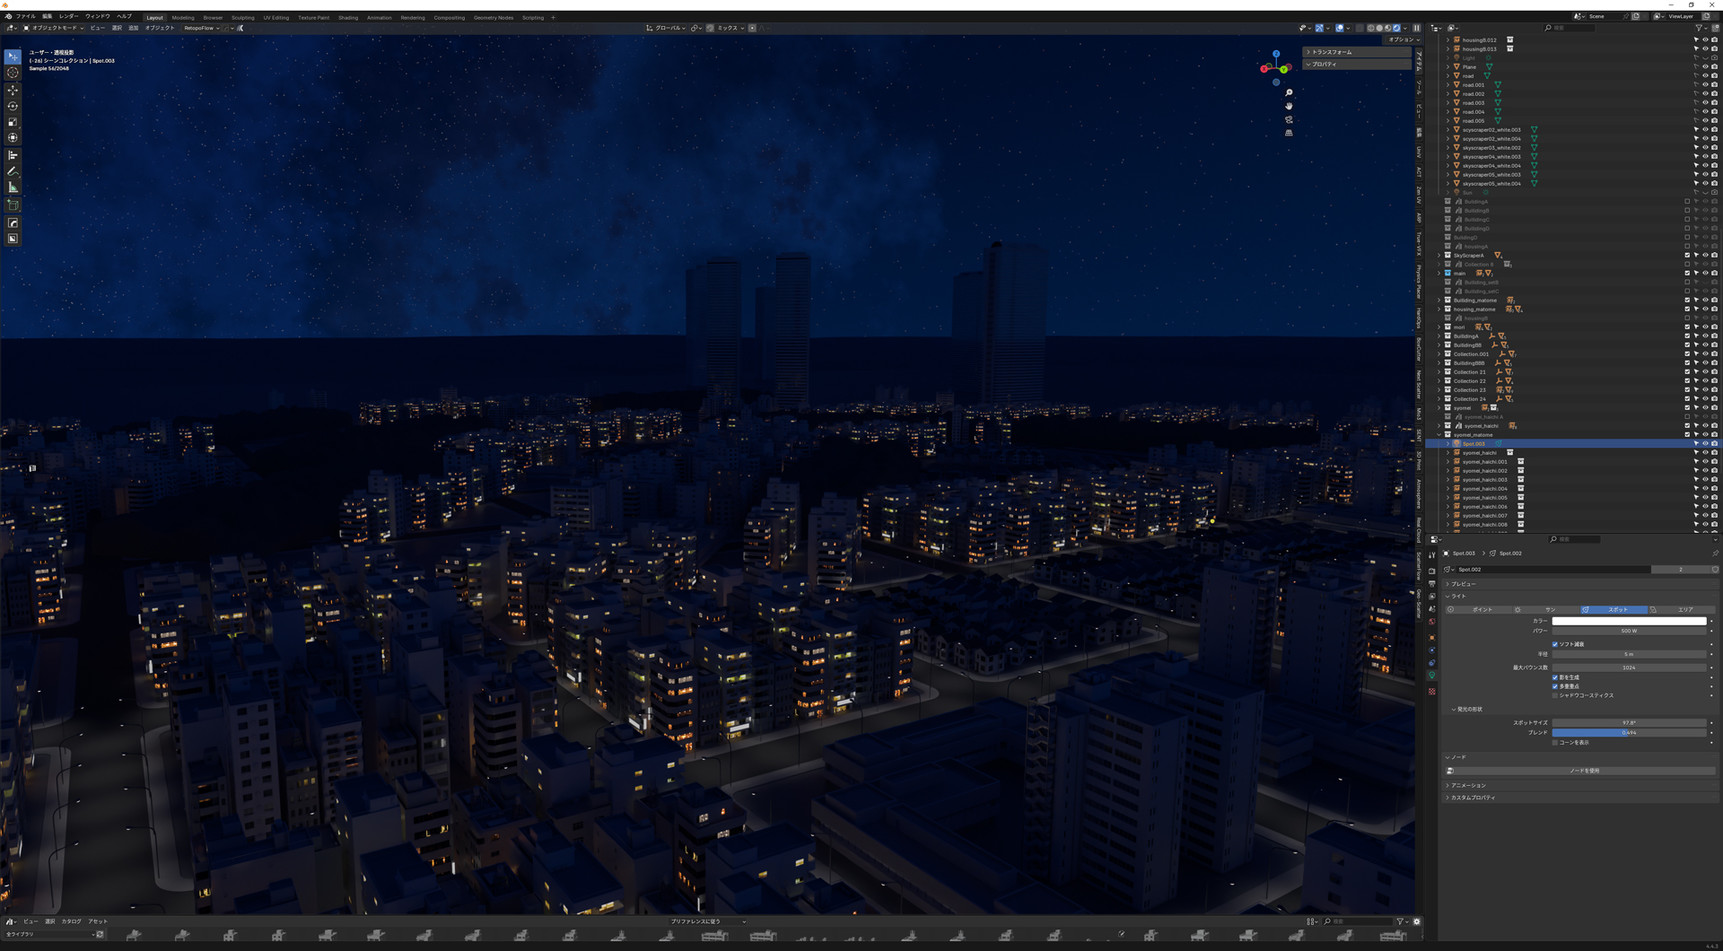This screenshot has height=951, width=1723.
Task: Hide road.001 using its eye icon
Action: [1705, 85]
